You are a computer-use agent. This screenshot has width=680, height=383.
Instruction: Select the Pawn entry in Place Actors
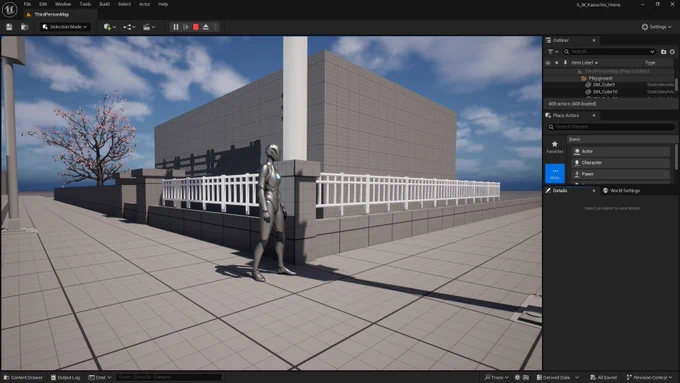tap(620, 174)
